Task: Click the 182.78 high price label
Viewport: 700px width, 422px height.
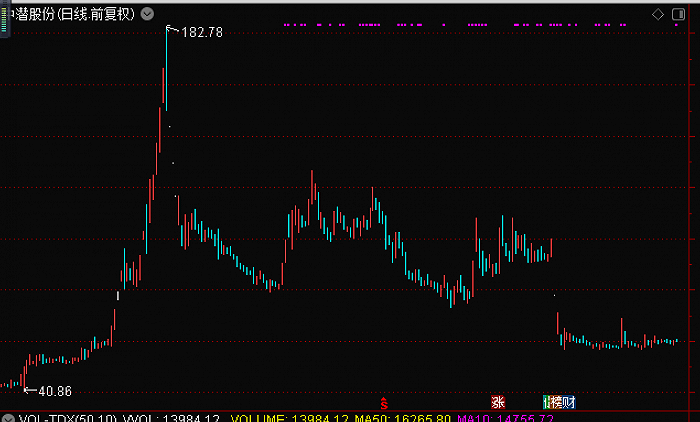Action: pyautogui.click(x=202, y=33)
